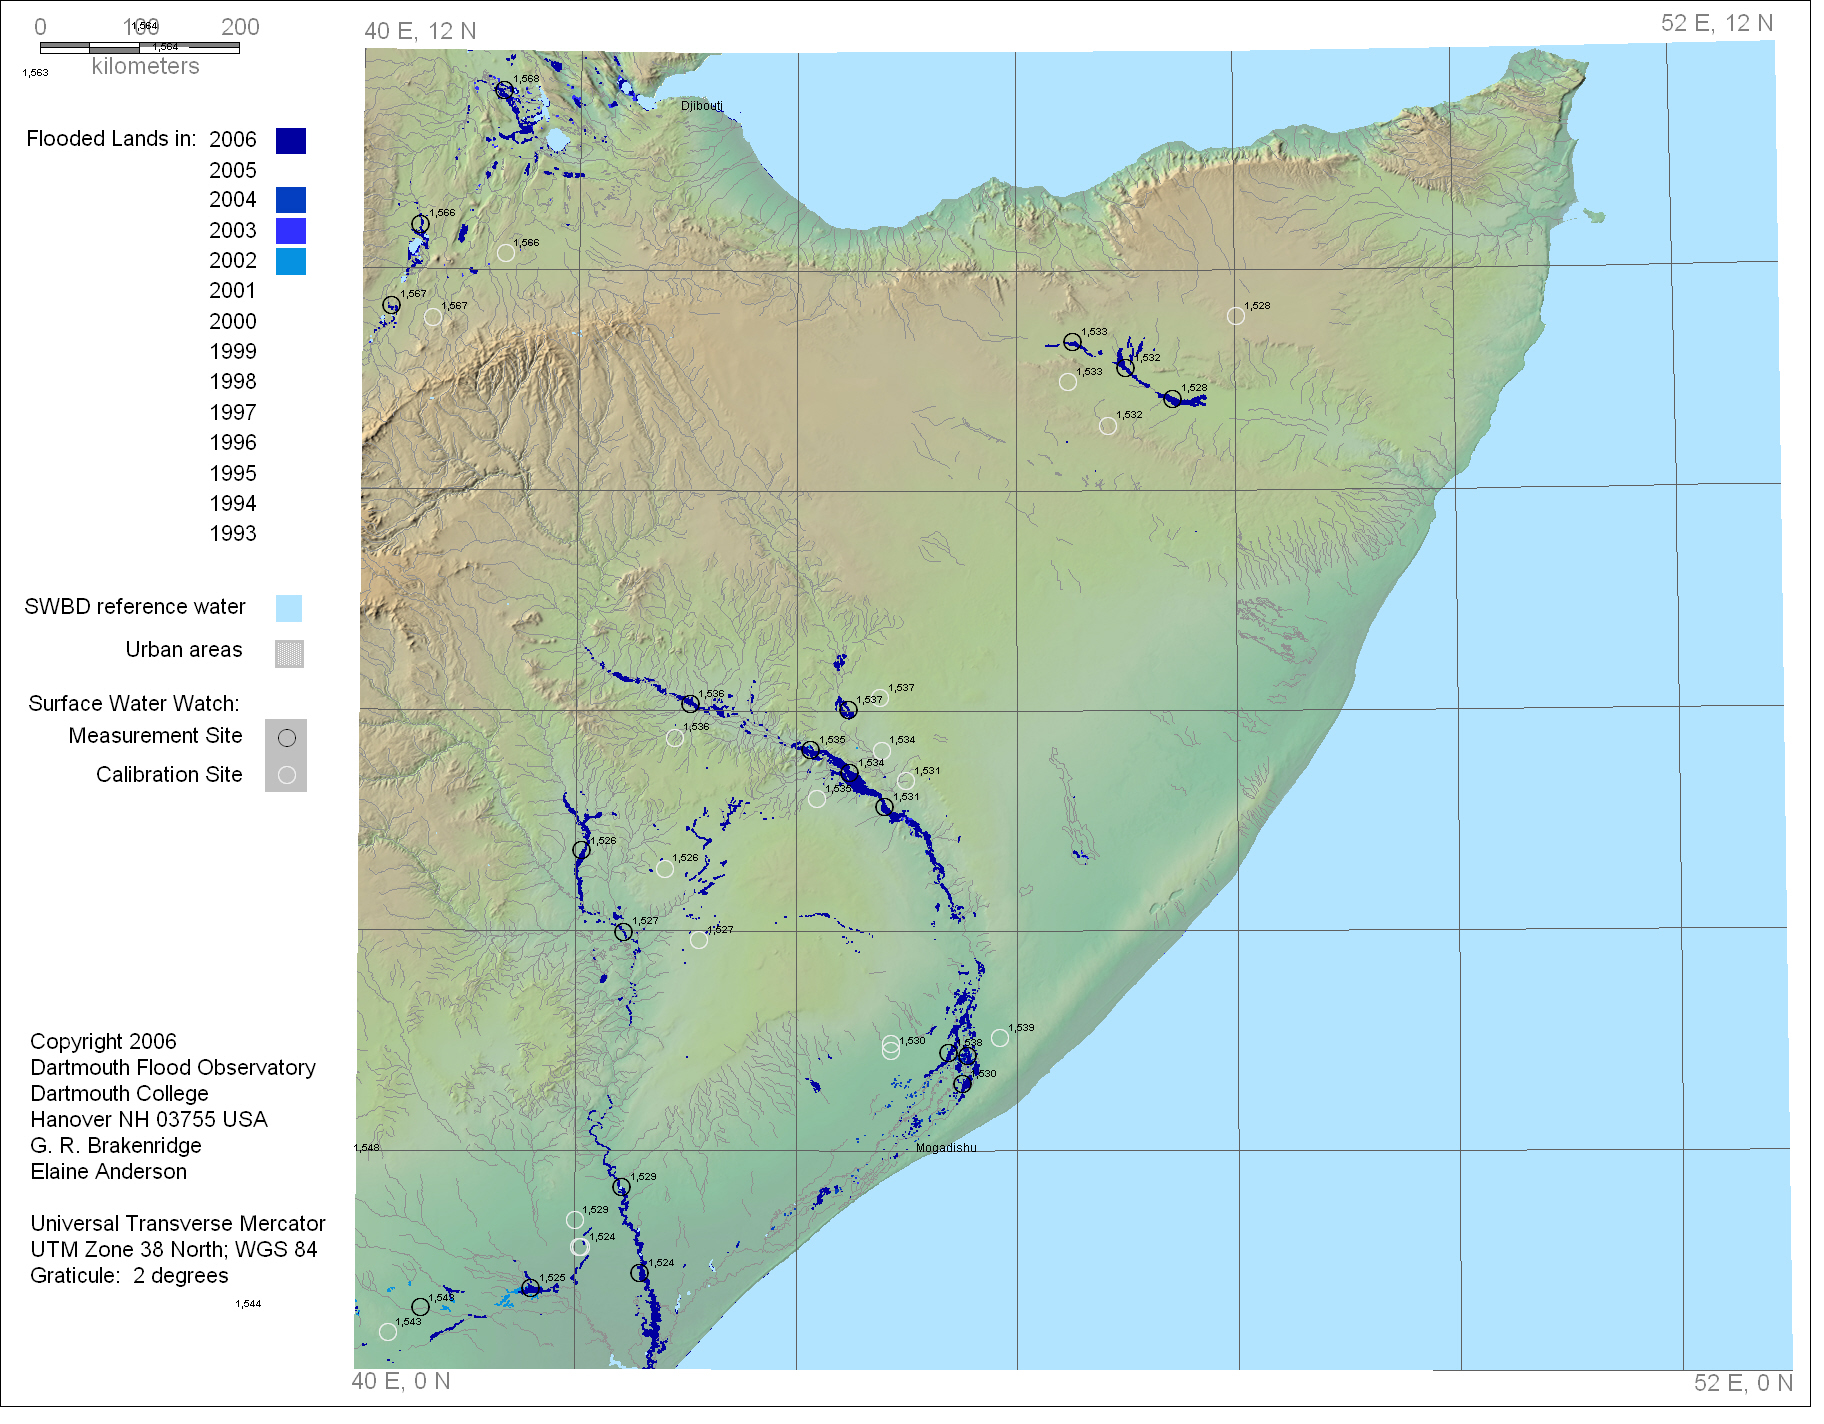This screenshot has width=1824, height=1424.
Task: Pick the 2003 flooded lands swatch
Action: tap(291, 231)
